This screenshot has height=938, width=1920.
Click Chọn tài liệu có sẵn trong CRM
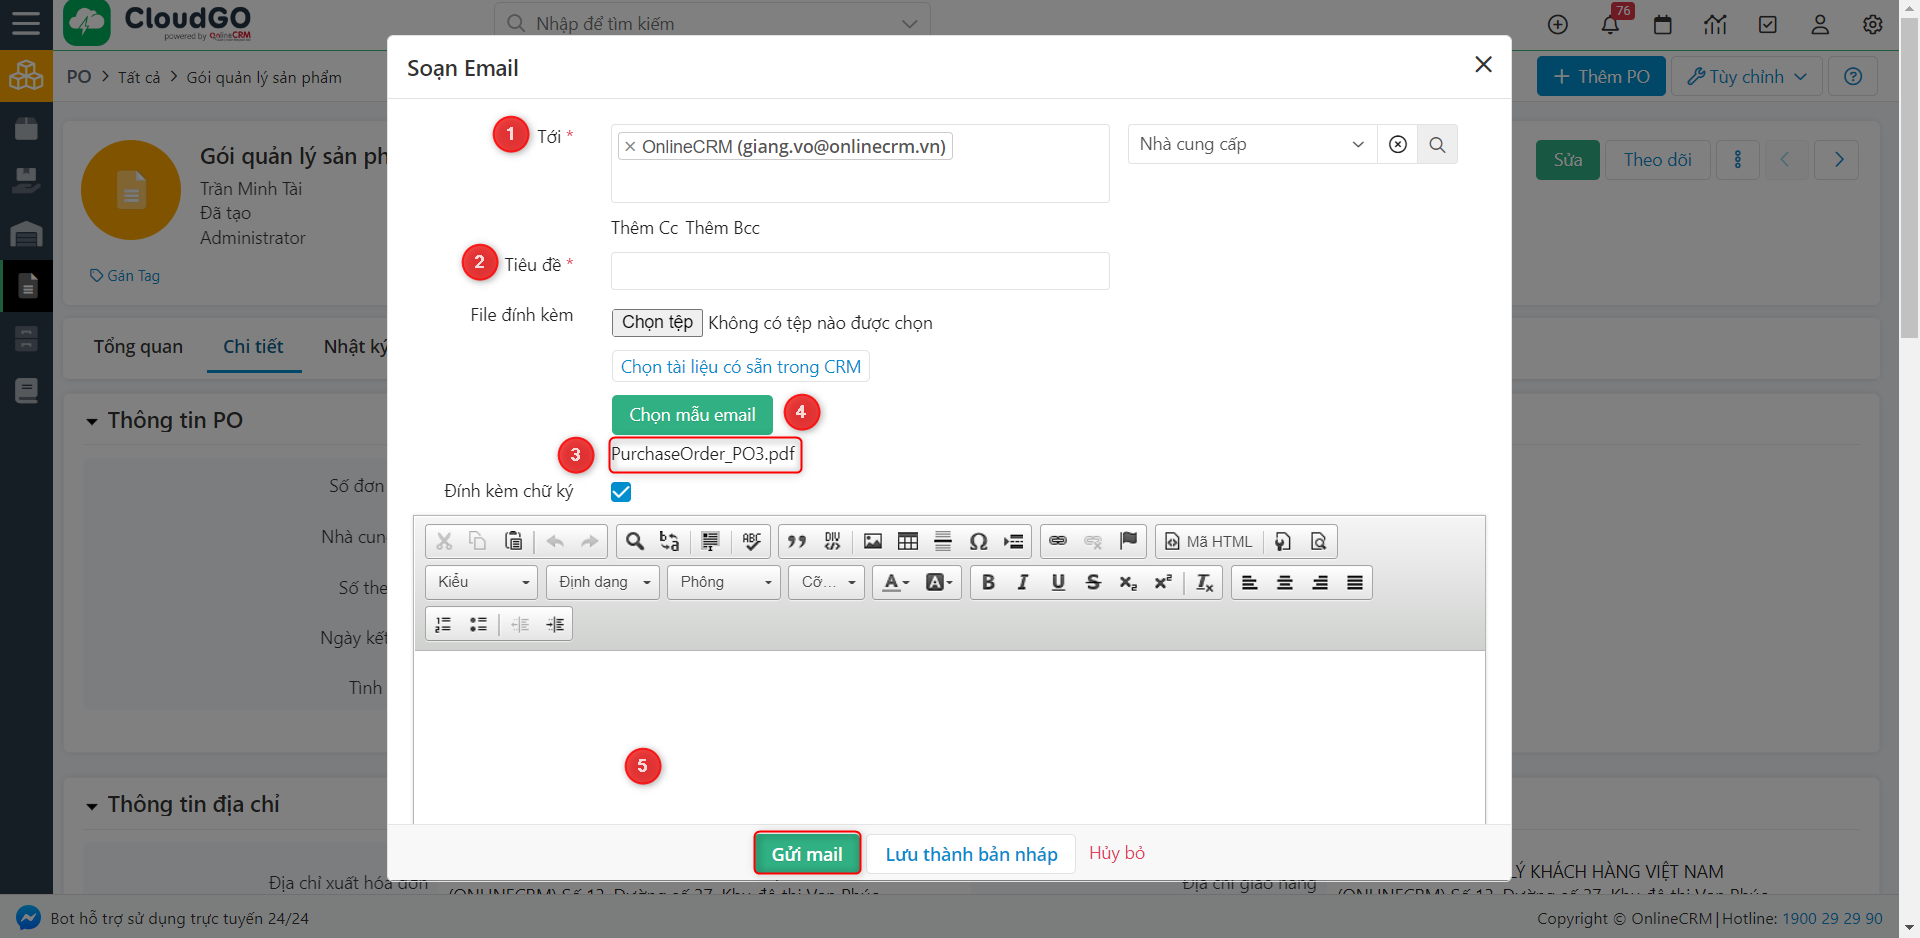coord(740,367)
